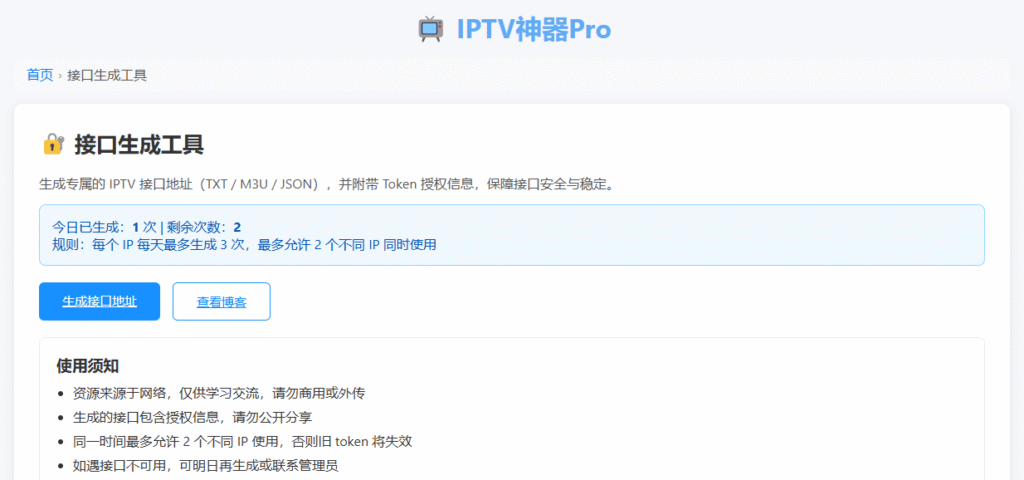Click the TV icon in the header
1024x480 pixels.
(x=430, y=30)
